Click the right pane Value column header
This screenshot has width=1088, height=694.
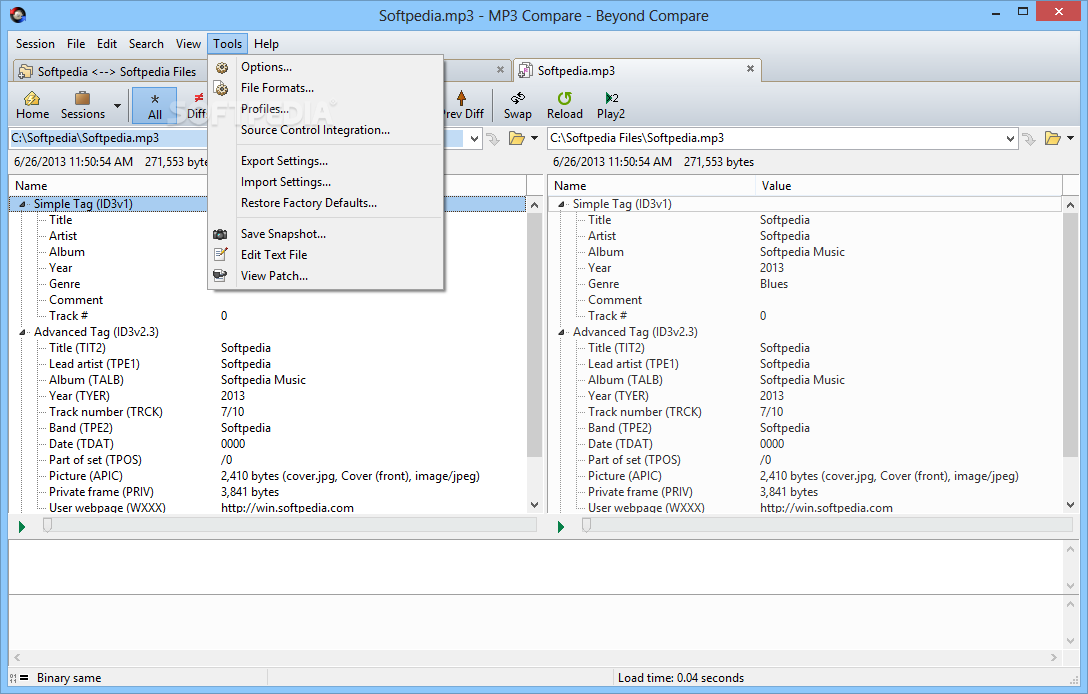point(909,186)
